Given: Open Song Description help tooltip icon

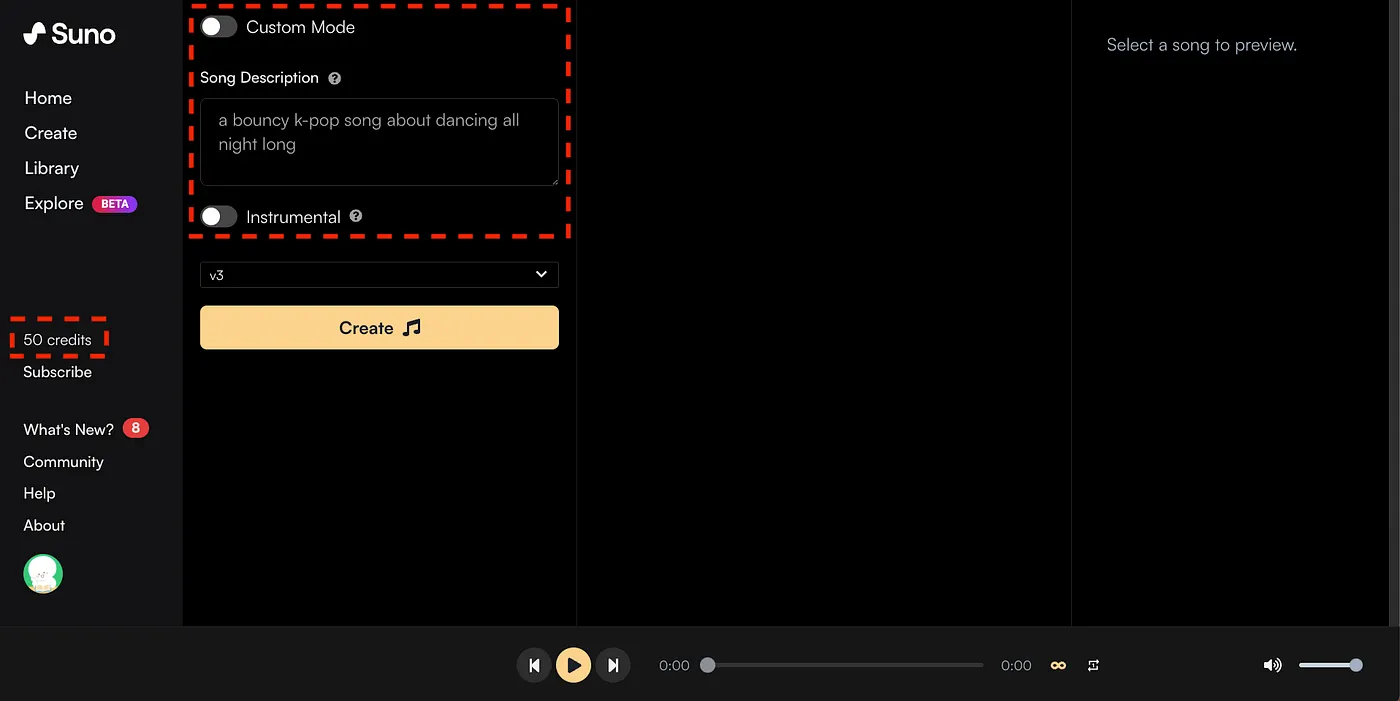Looking at the screenshot, I should 335,78.
